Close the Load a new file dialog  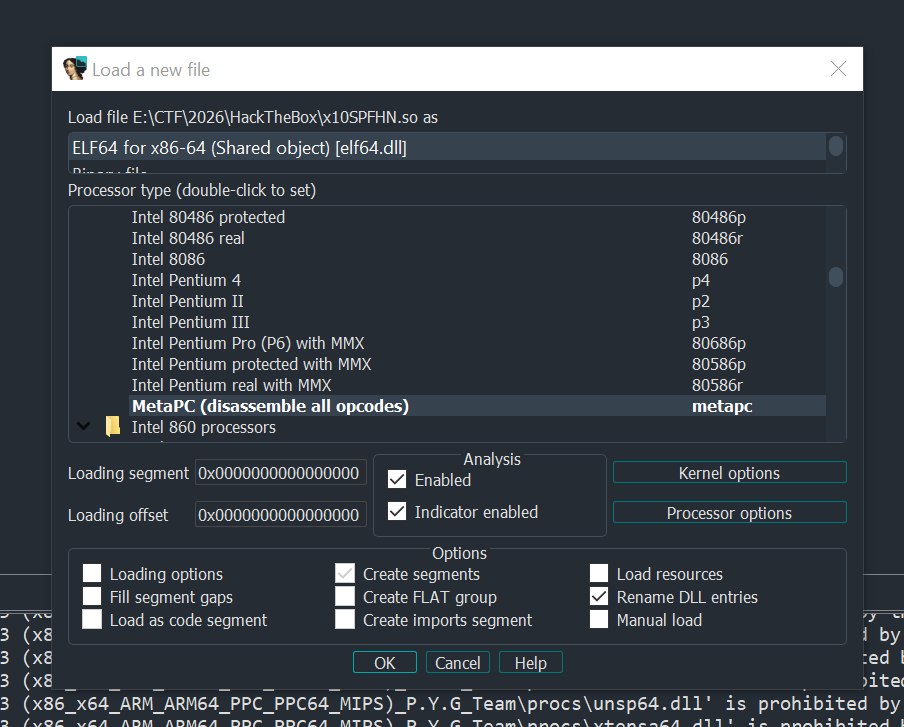pyautogui.click(x=838, y=69)
